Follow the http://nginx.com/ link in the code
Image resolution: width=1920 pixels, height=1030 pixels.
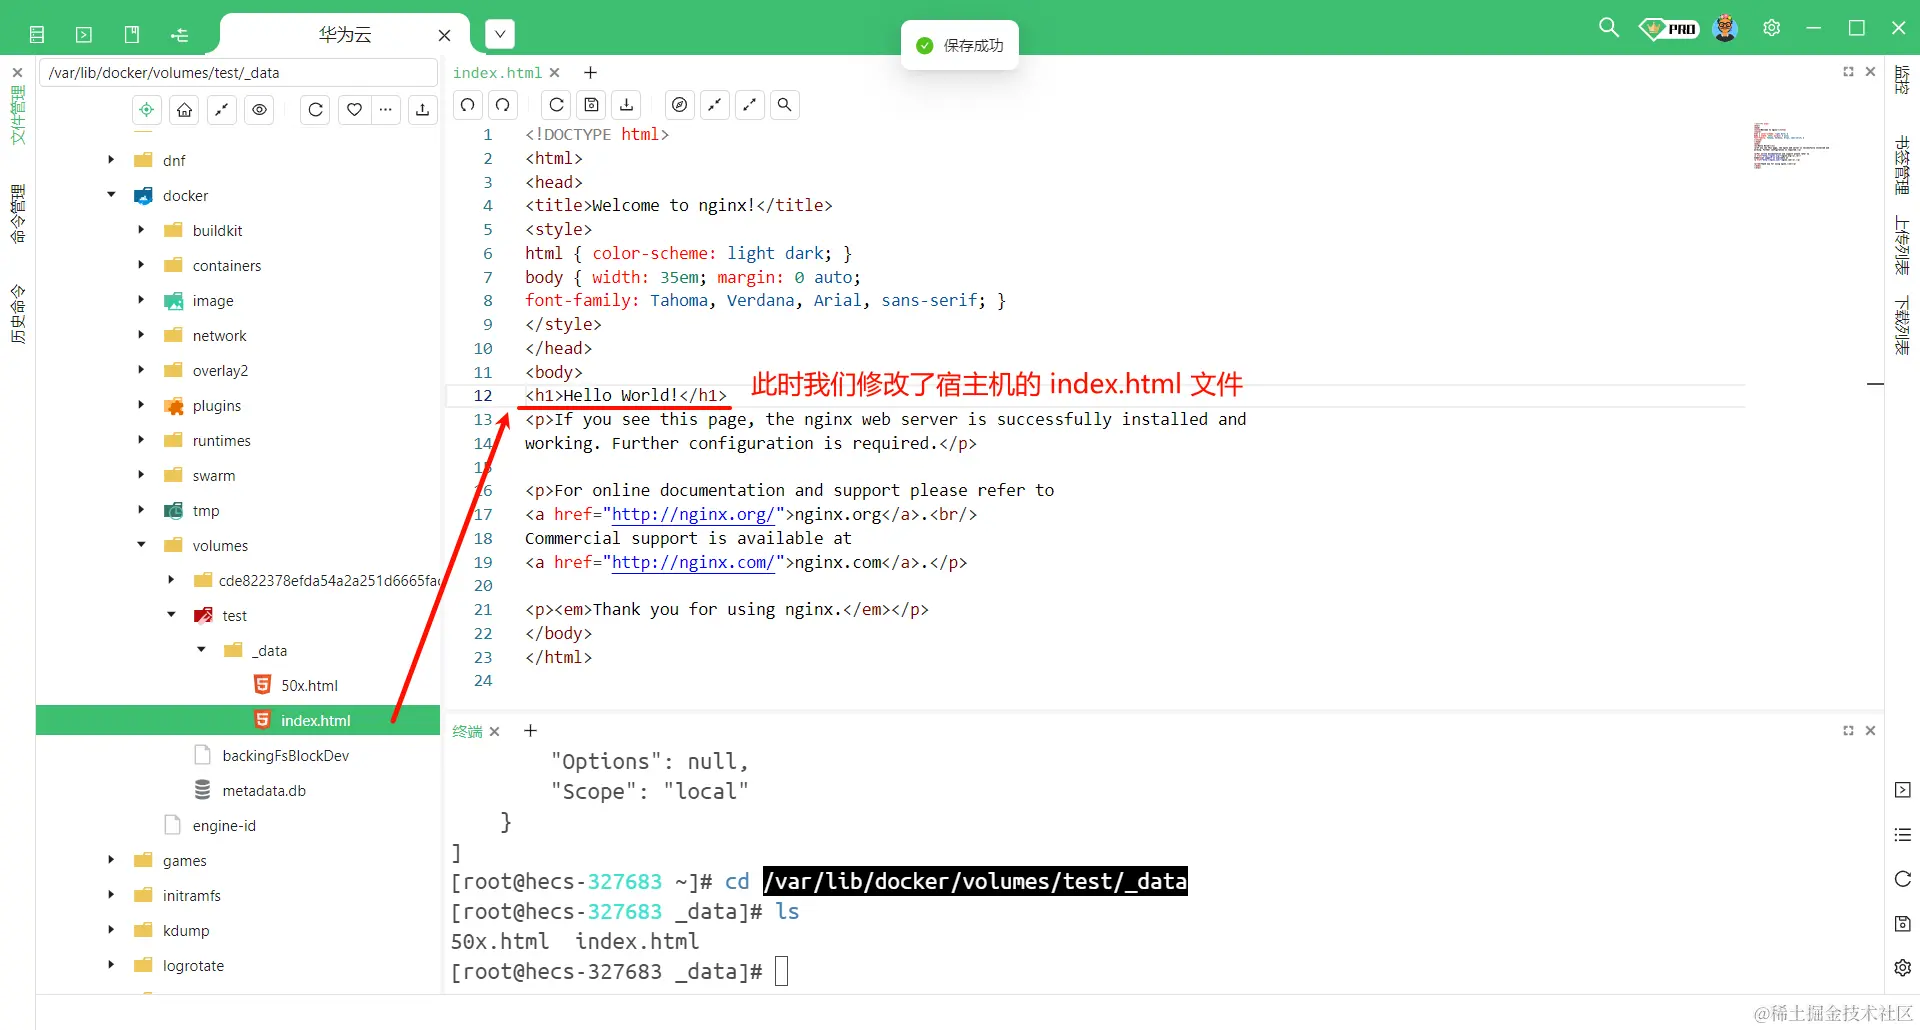(x=693, y=563)
